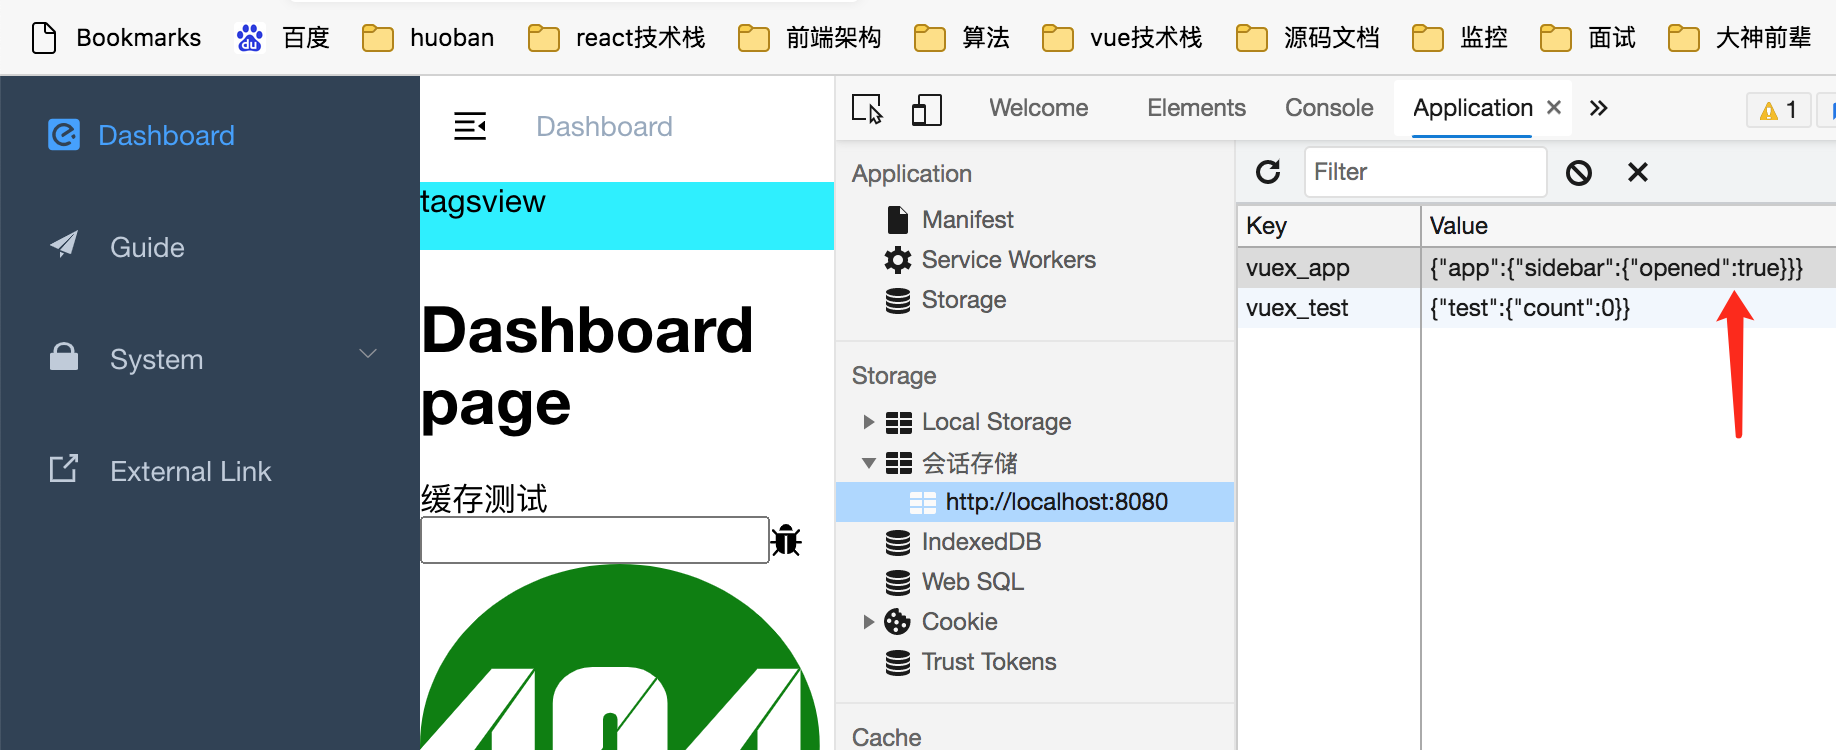Open the warnings counter badge

(x=1779, y=110)
